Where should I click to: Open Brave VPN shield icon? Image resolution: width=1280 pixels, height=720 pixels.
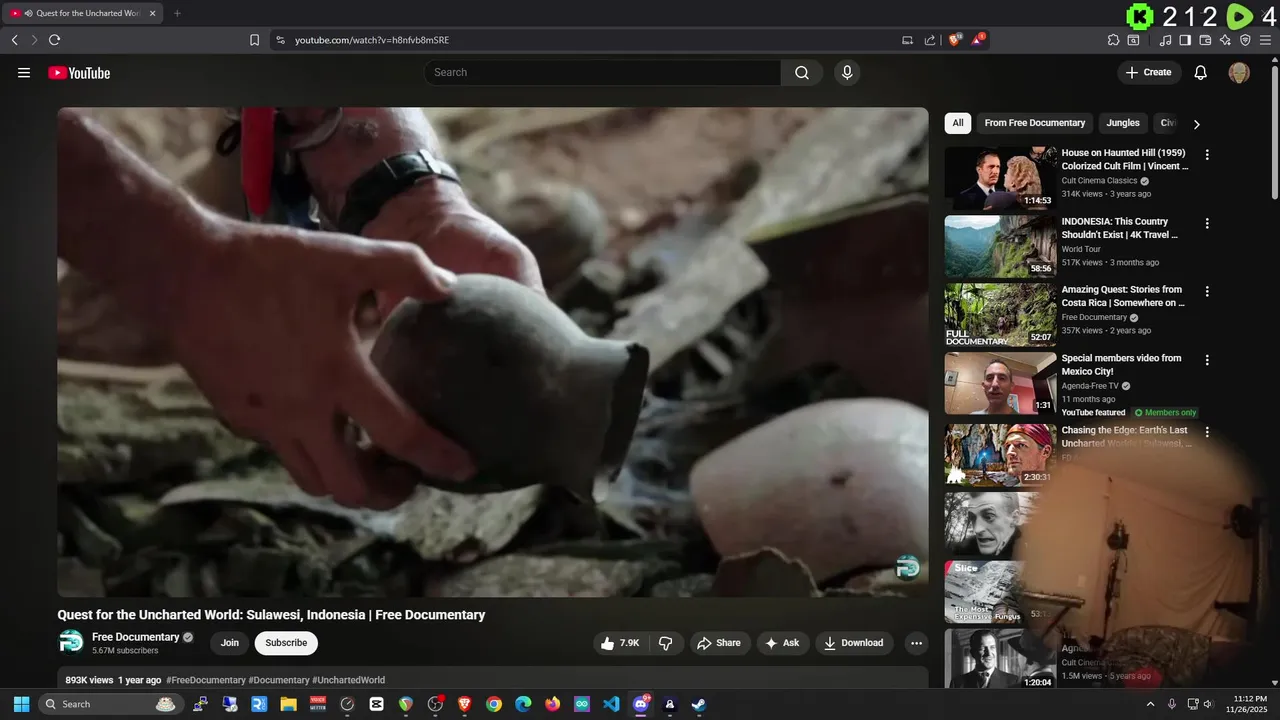[x=1245, y=40]
